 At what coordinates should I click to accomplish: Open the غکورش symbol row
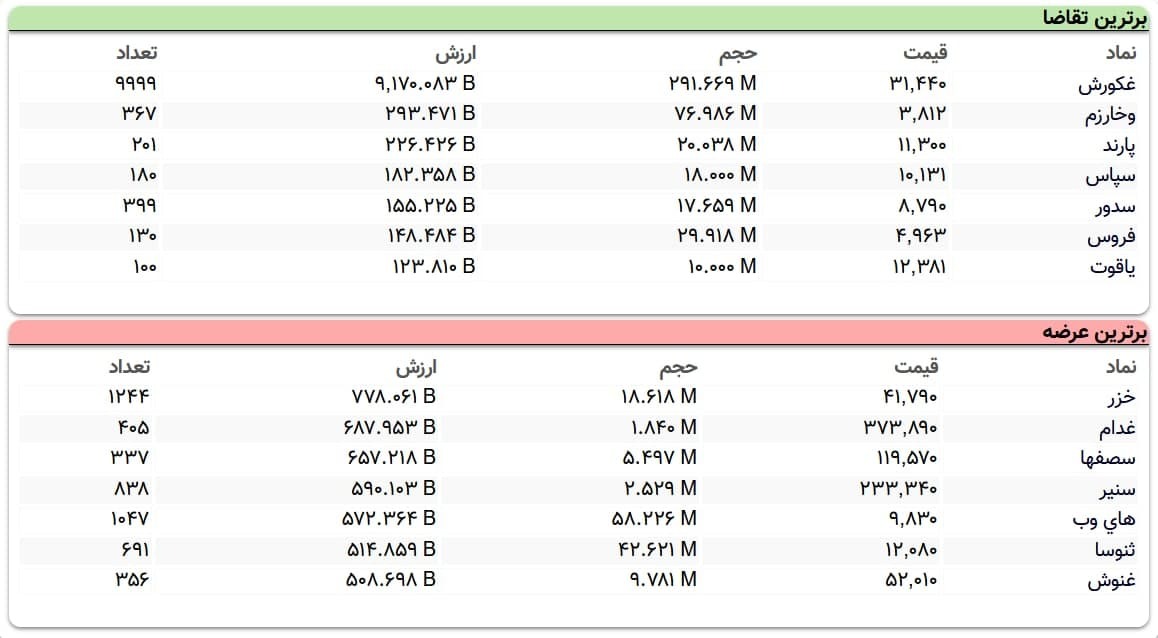tap(1106, 84)
